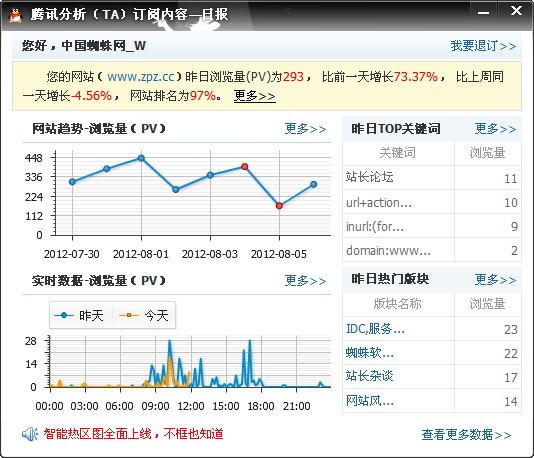
Task: Open 更多>> for 昨日热门版块
Action: tap(496, 280)
